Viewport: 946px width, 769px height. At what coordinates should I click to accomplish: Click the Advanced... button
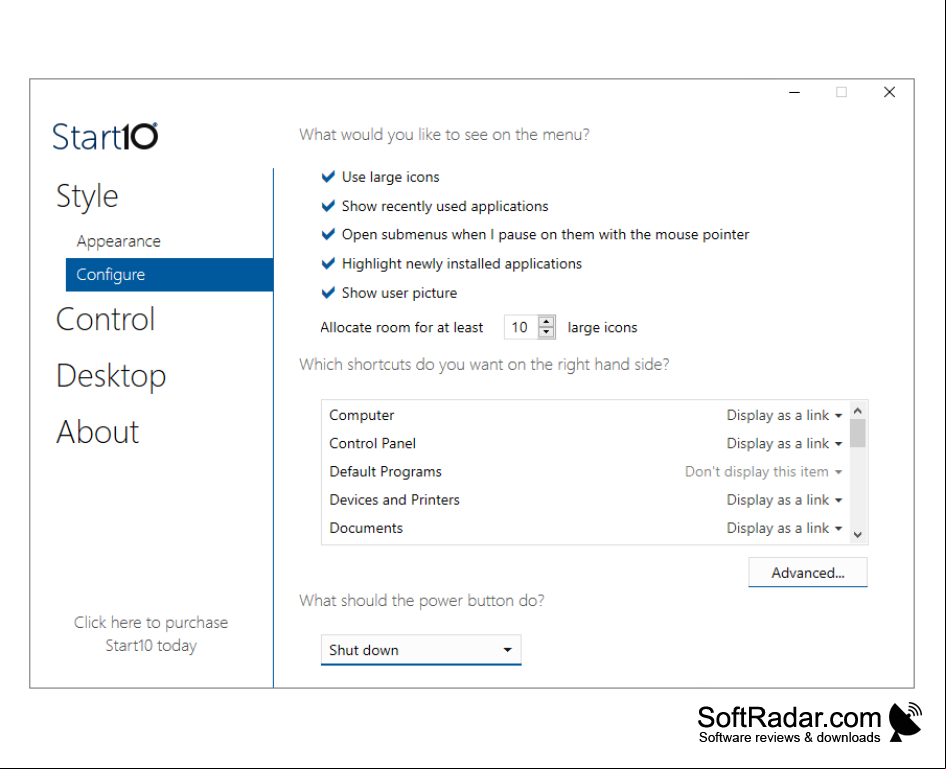(808, 572)
